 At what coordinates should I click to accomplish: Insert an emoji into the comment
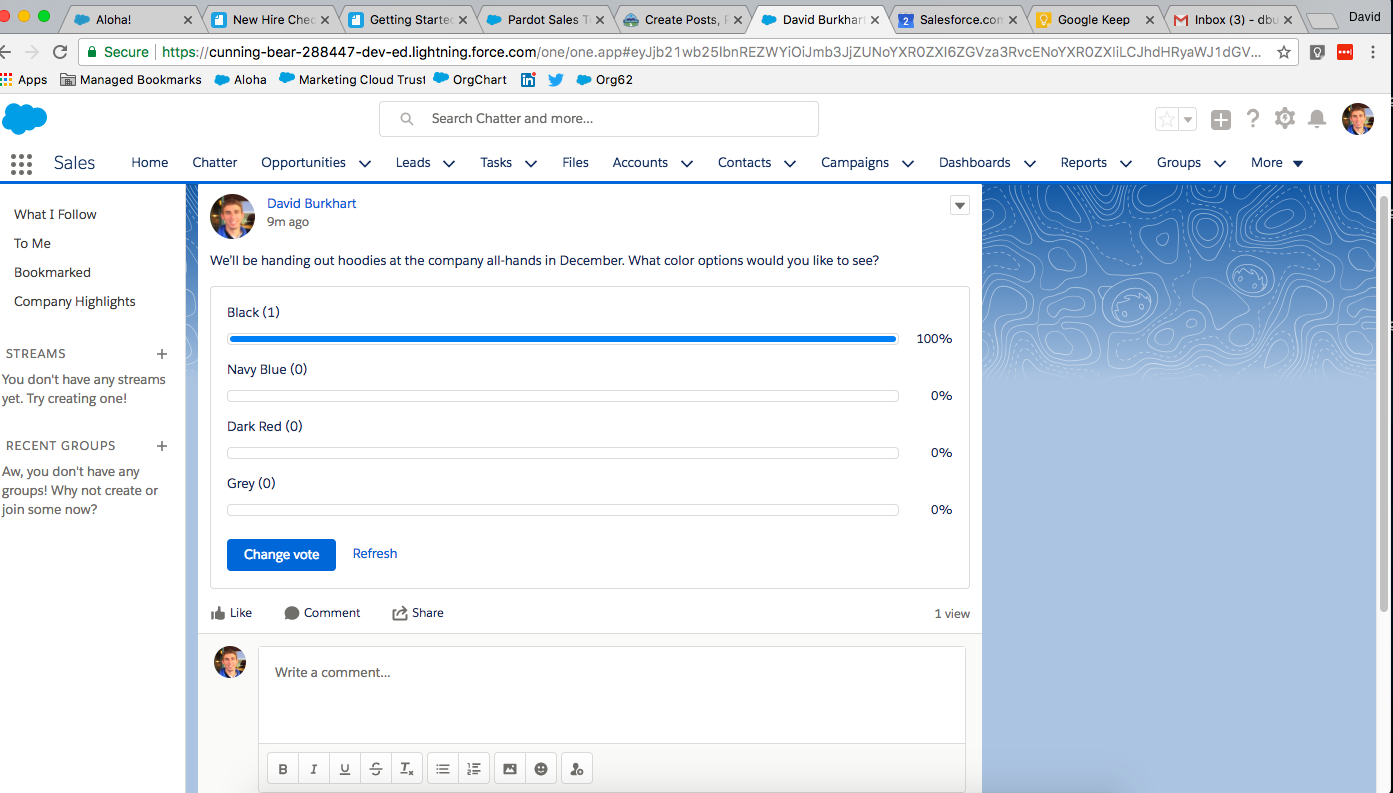pos(541,769)
